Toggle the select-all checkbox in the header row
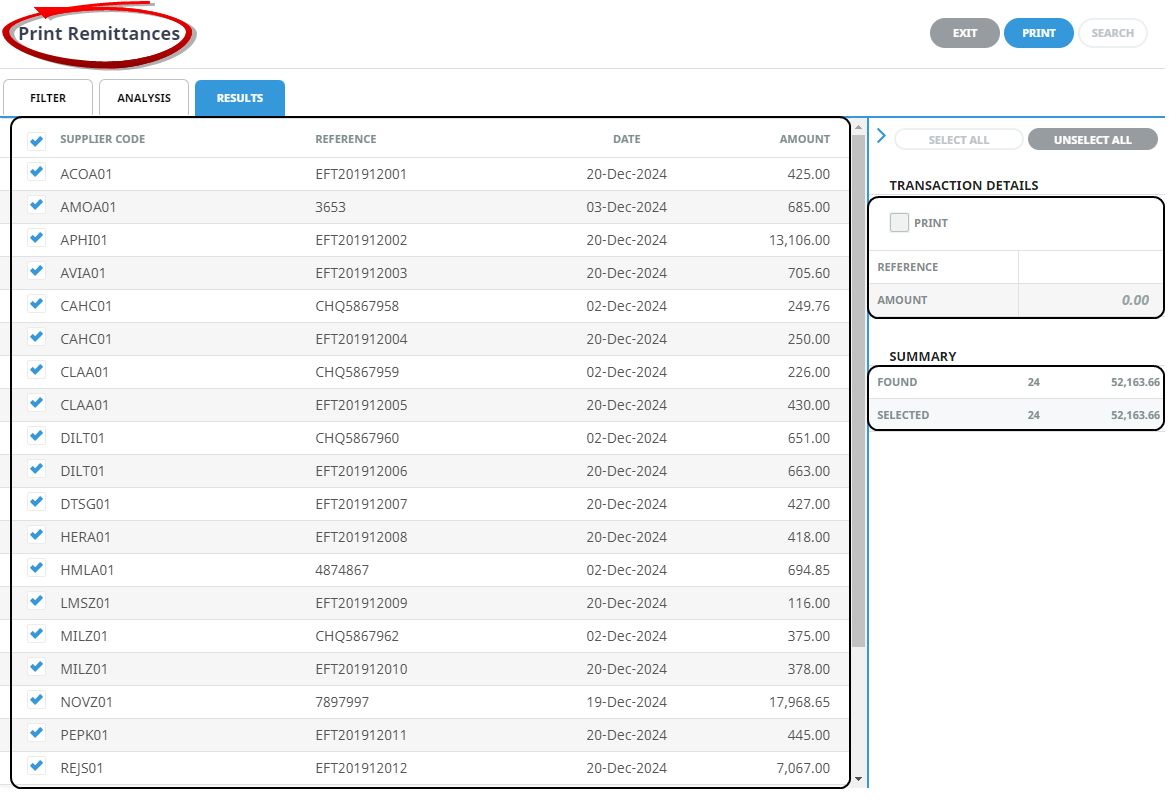1176x800 pixels. [x=37, y=141]
